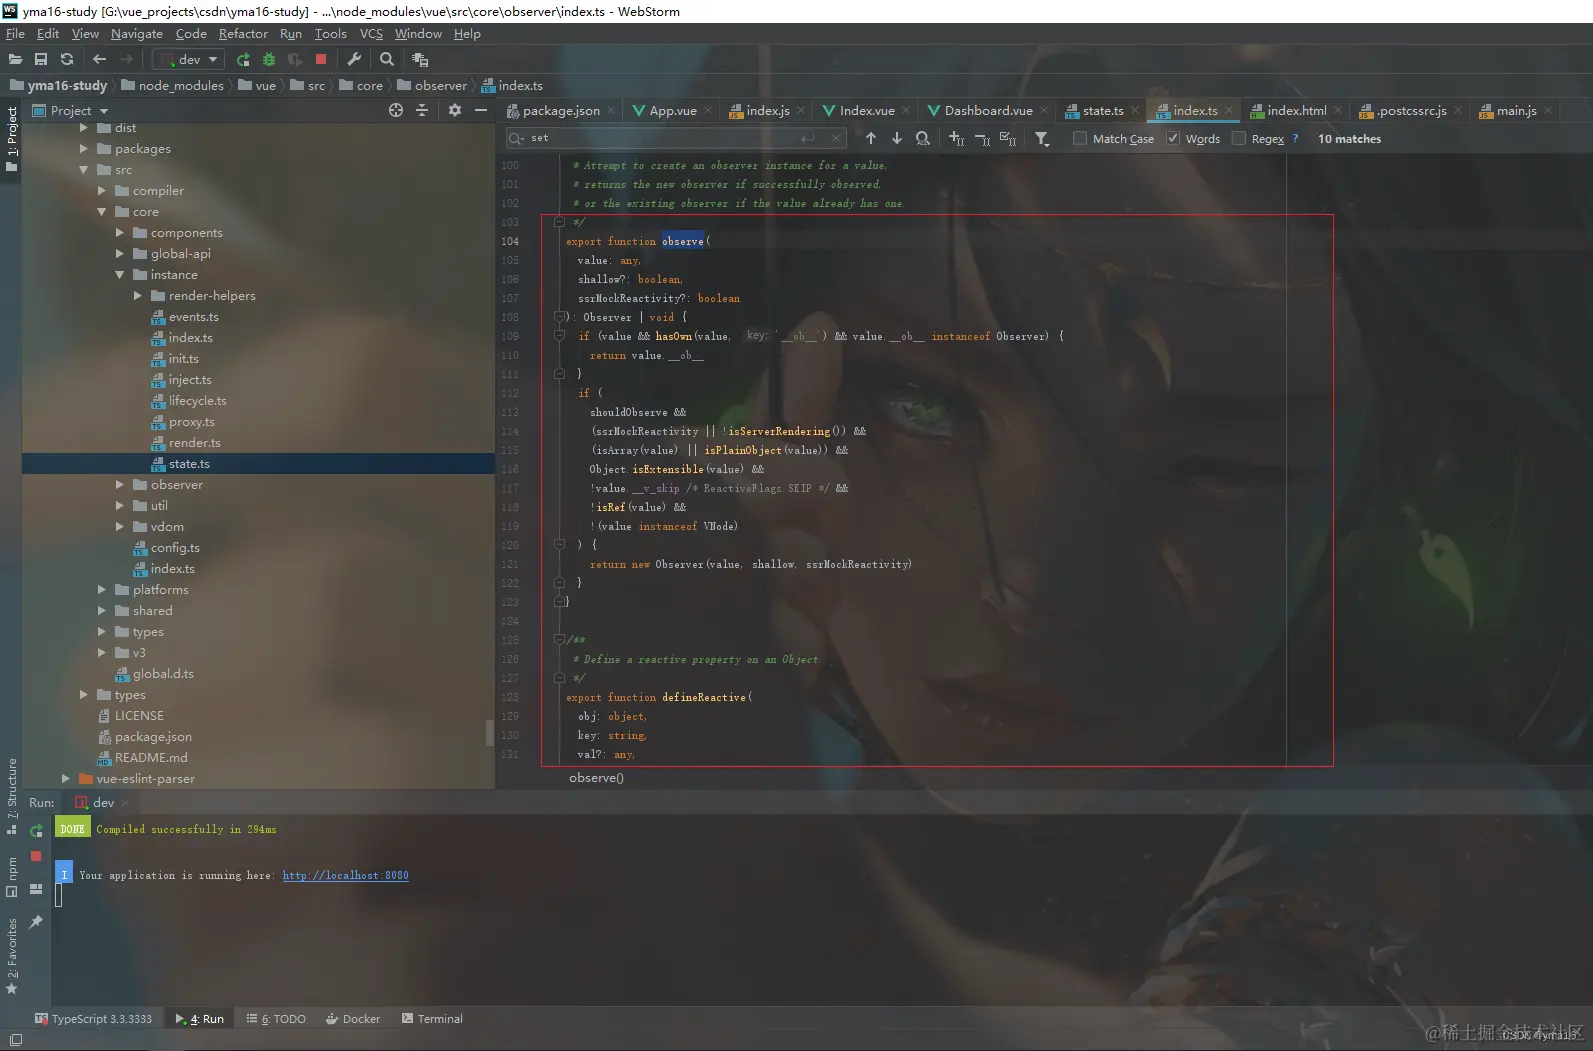Collapse the core folder
The image size is (1593, 1051).
[102, 211]
